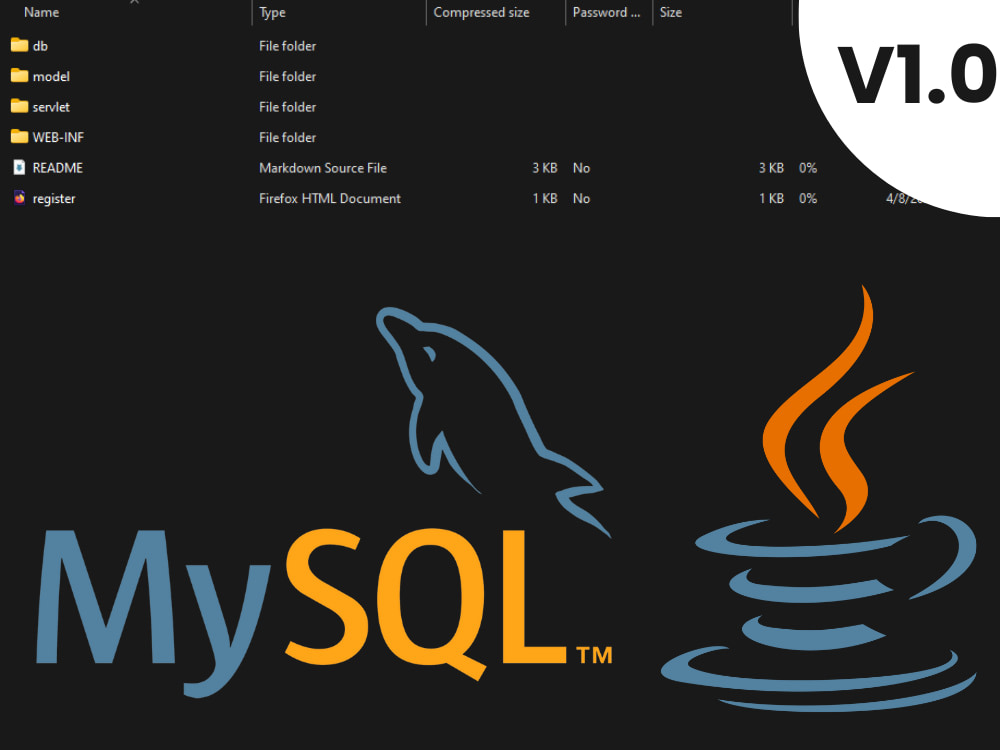
Task: Click 'File folder' type in model row
Action: click(x=288, y=77)
